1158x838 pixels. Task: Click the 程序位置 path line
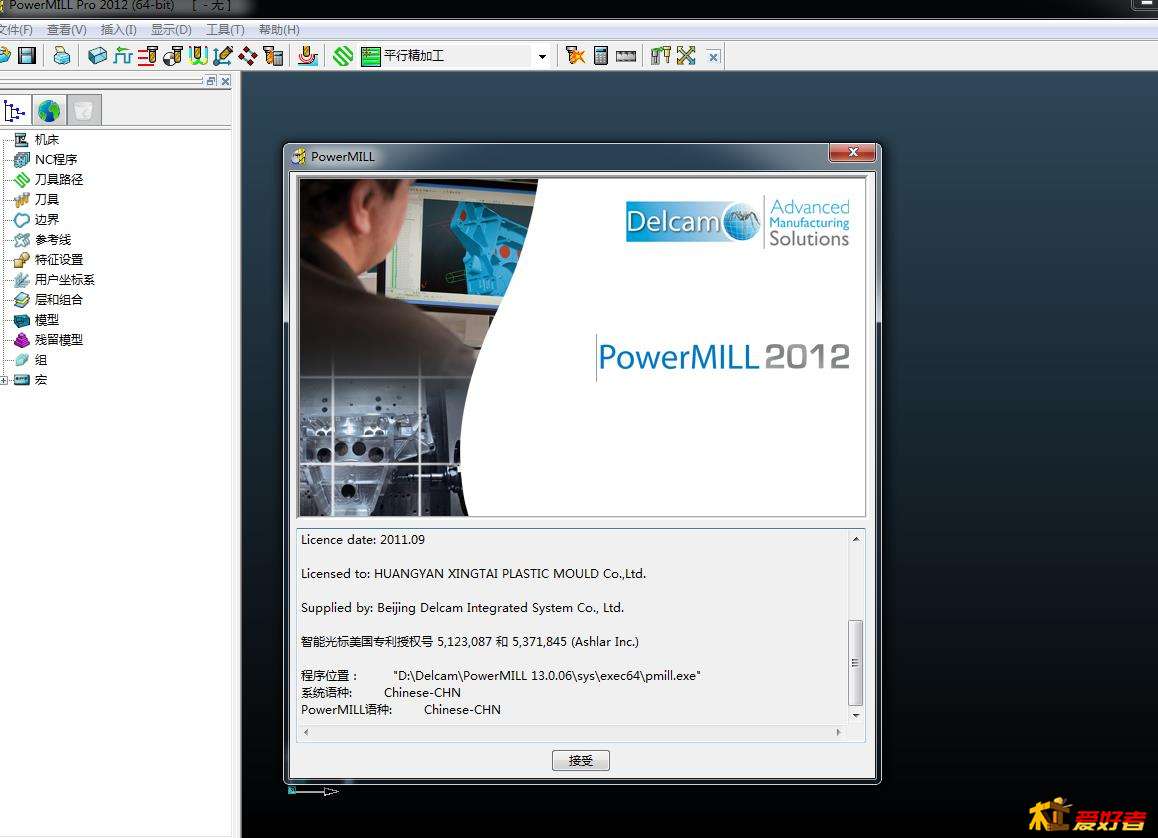[x=501, y=676]
